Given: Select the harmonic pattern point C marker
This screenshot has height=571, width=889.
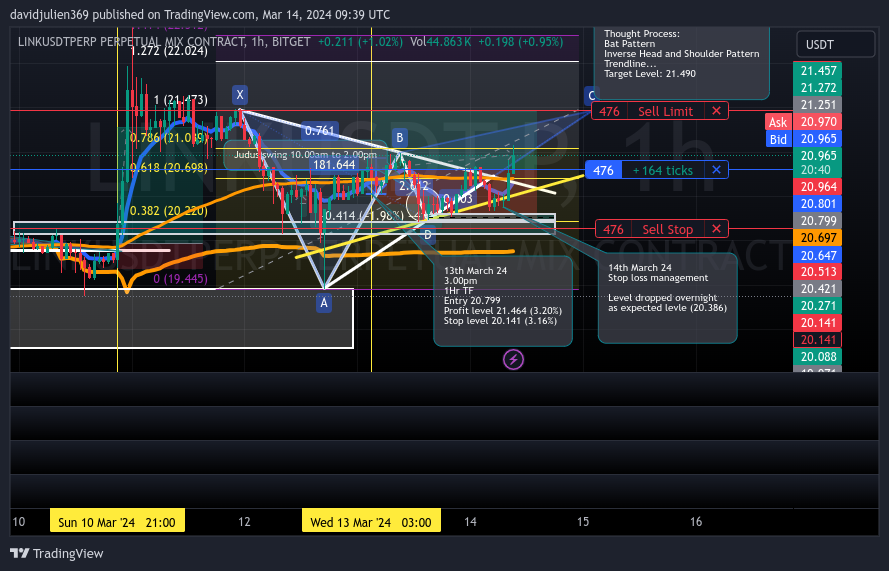Looking at the screenshot, I should point(591,96).
